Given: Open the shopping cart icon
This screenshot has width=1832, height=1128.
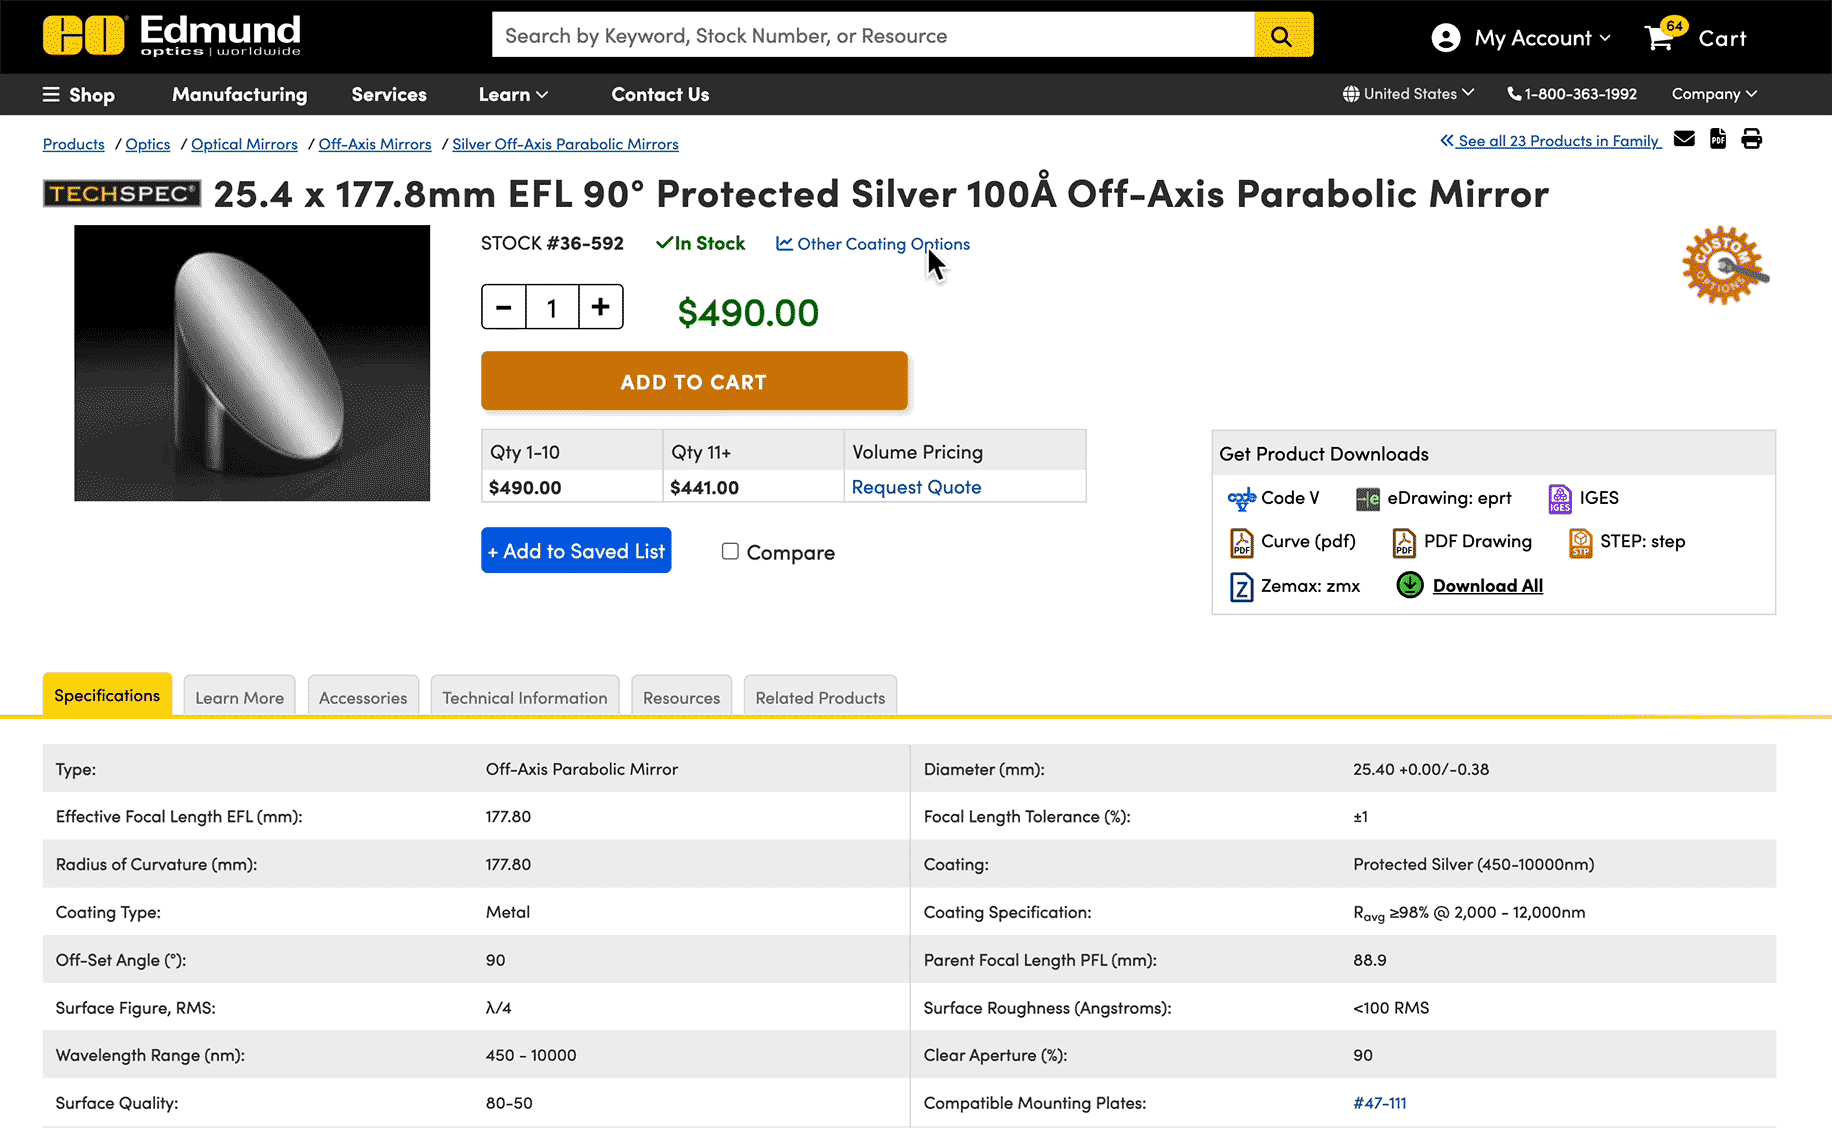Looking at the screenshot, I should [1661, 38].
